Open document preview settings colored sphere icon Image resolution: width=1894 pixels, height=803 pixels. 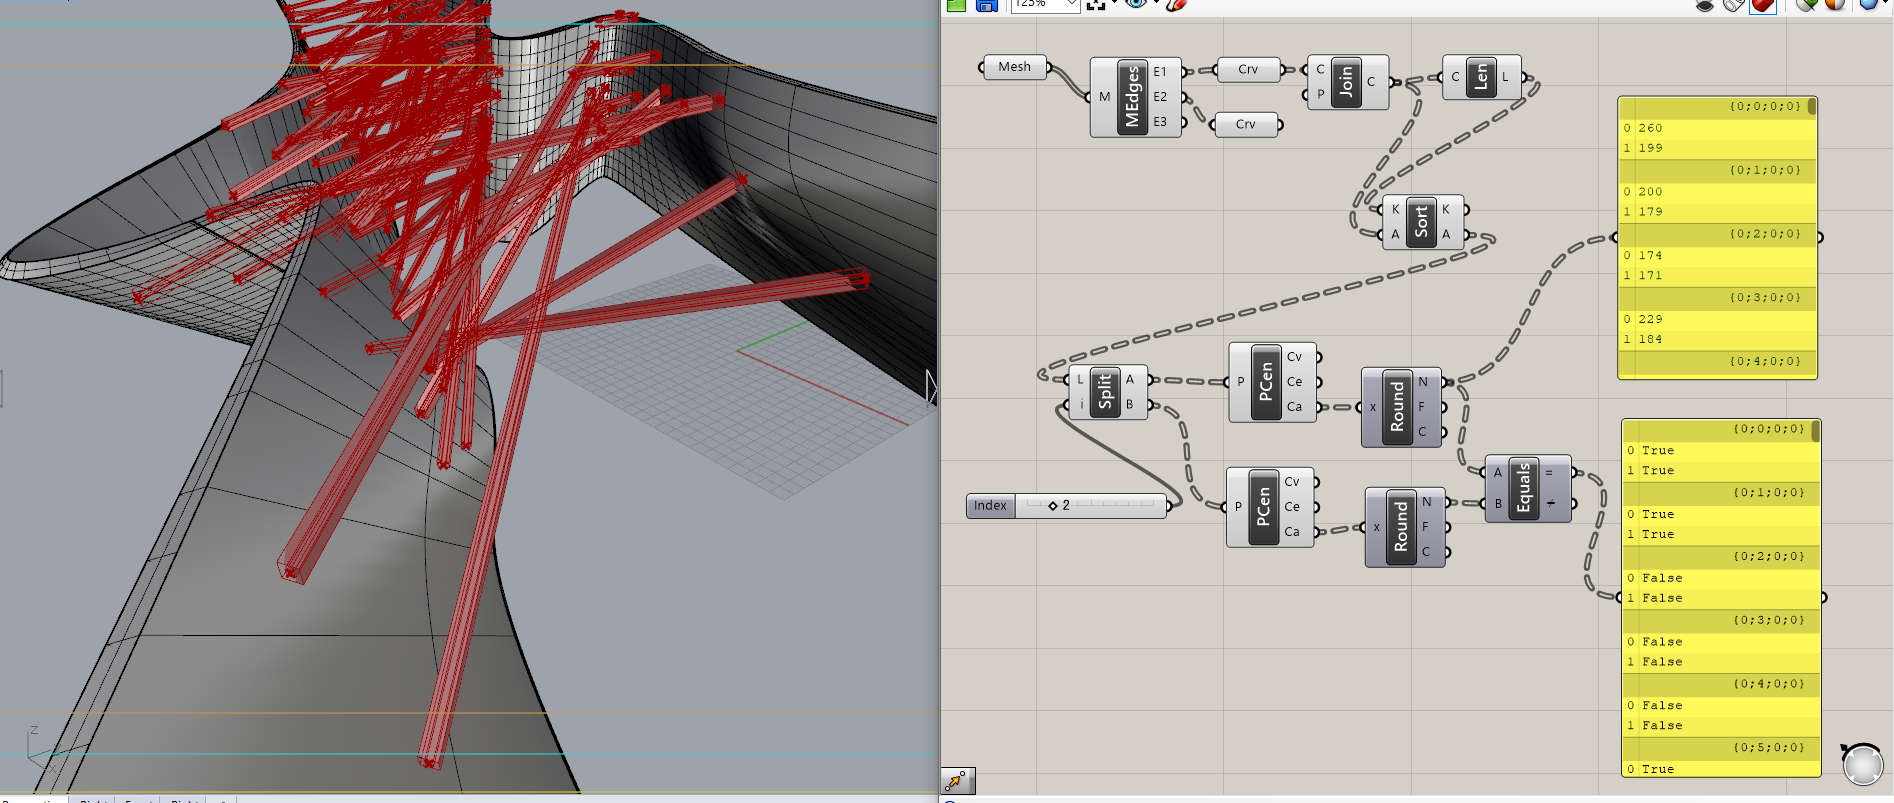pyautogui.click(x=1834, y=5)
